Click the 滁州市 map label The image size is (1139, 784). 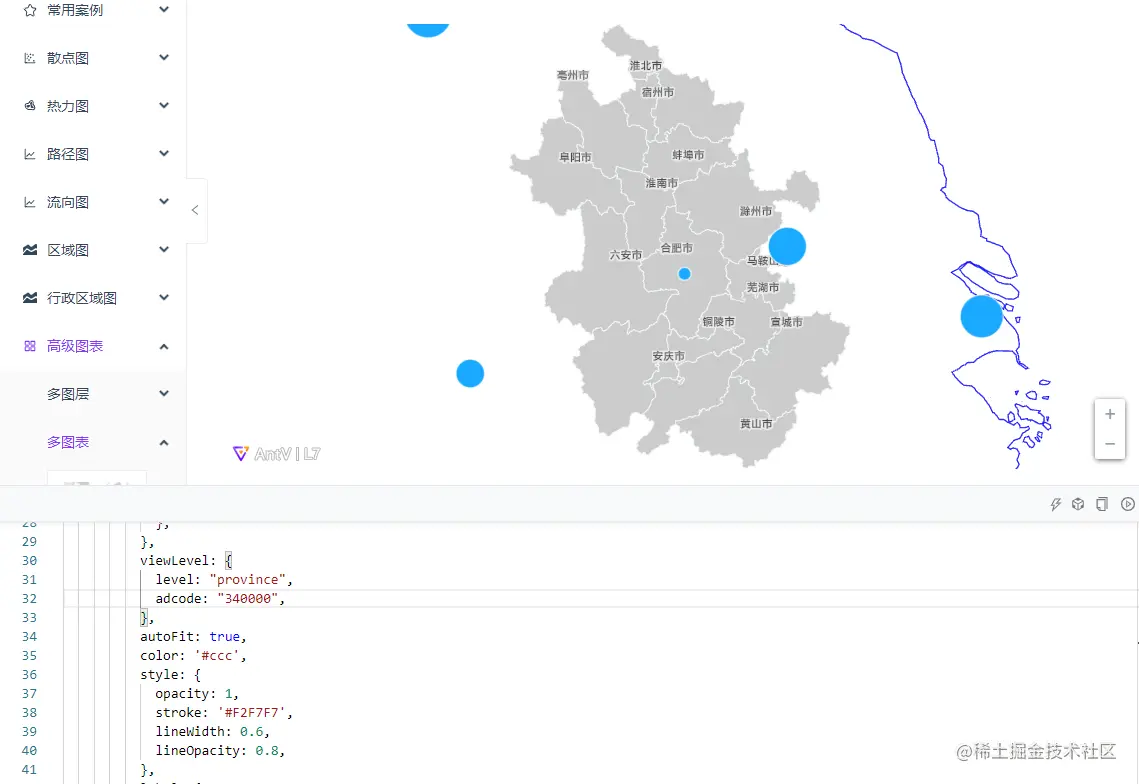point(756,211)
